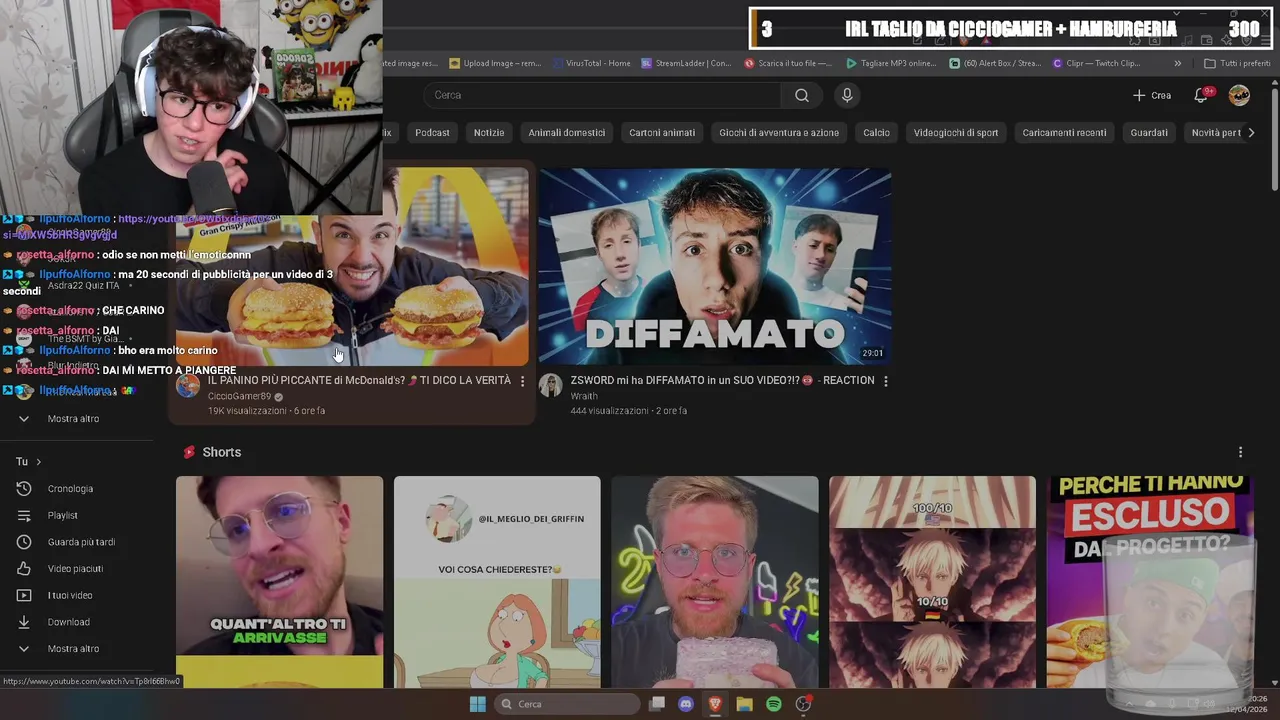
Task: Open OBS Studio from the taskbar
Action: 803,704
